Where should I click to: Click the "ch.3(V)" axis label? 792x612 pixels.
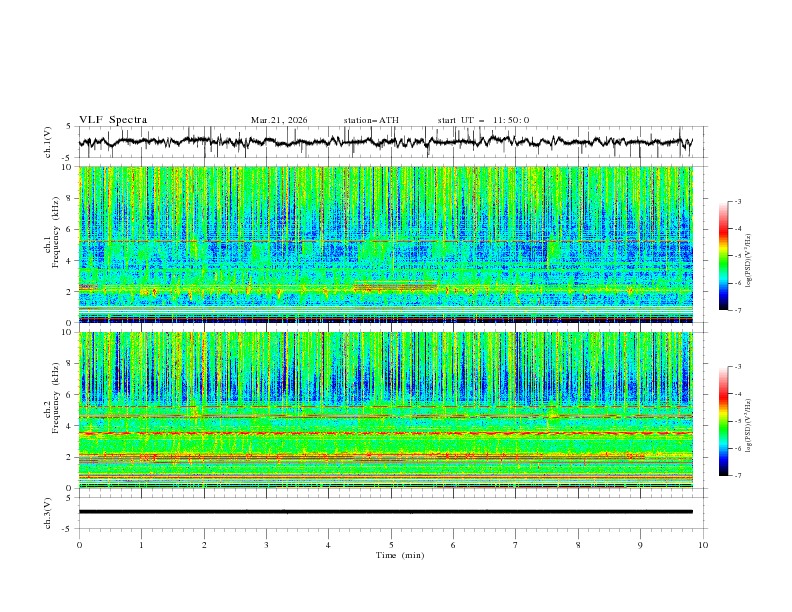coord(48,513)
